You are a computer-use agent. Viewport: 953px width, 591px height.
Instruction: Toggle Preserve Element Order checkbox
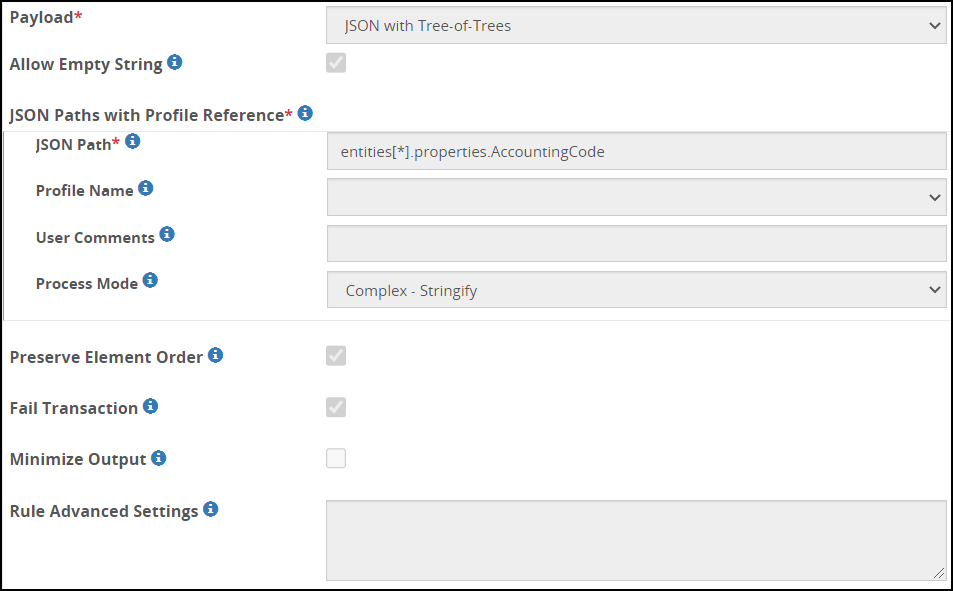click(x=336, y=356)
